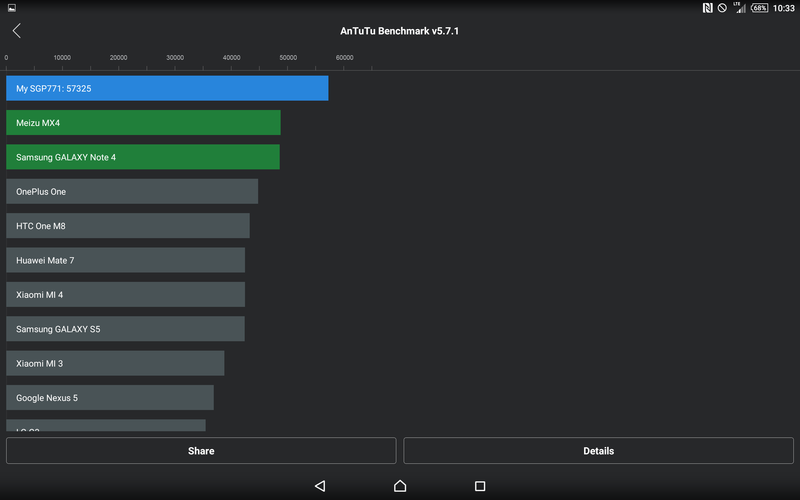This screenshot has height=500, width=800.
Task: Tap the Huawei Mate 7 bar
Action: click(x=125, y=260)
